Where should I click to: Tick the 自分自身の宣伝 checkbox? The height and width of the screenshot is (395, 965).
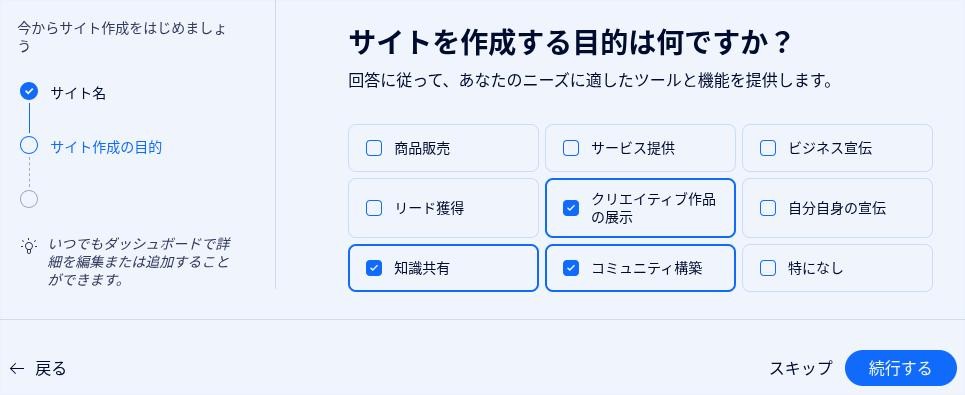point(767,208)
